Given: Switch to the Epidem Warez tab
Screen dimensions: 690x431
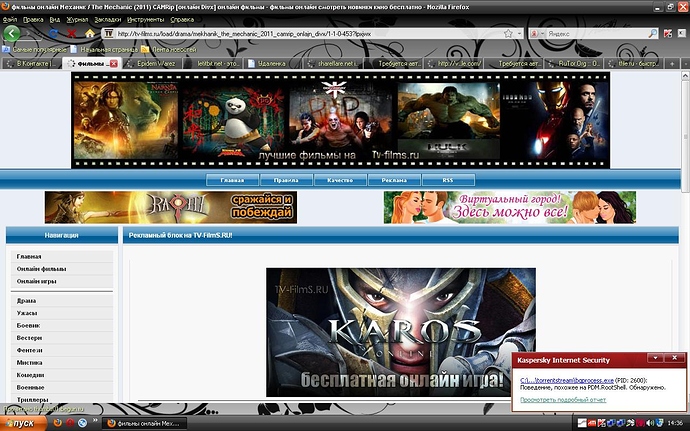Looking at the screenshot, I should tap(151, 64).
